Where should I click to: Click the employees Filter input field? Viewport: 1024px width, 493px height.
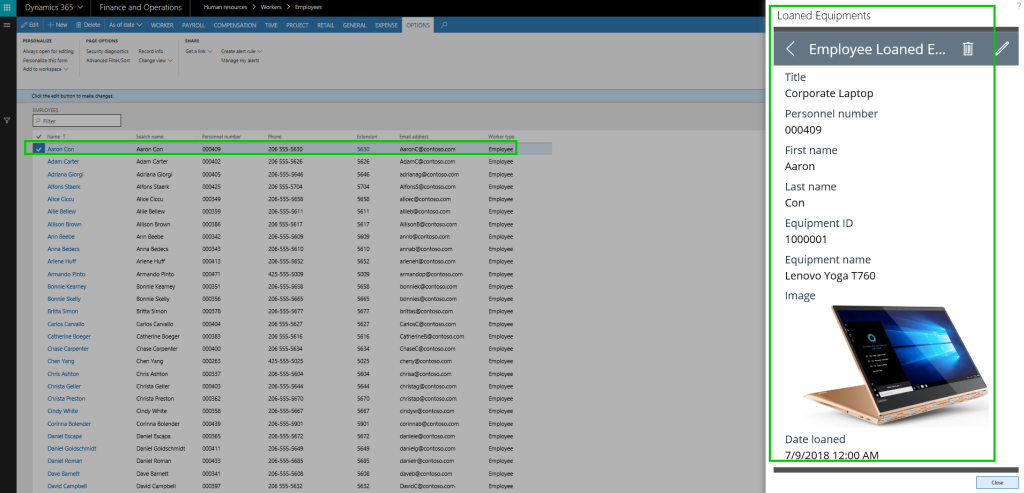[x=77, y=121]
